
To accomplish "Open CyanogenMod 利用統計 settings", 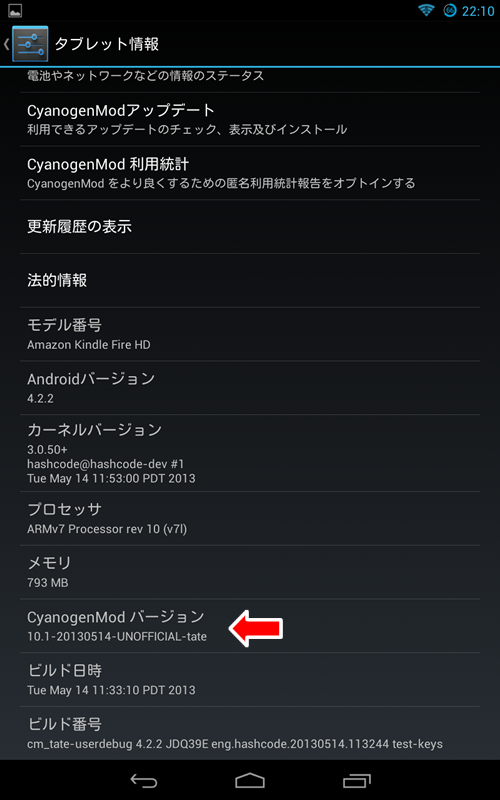I will 250,173.
